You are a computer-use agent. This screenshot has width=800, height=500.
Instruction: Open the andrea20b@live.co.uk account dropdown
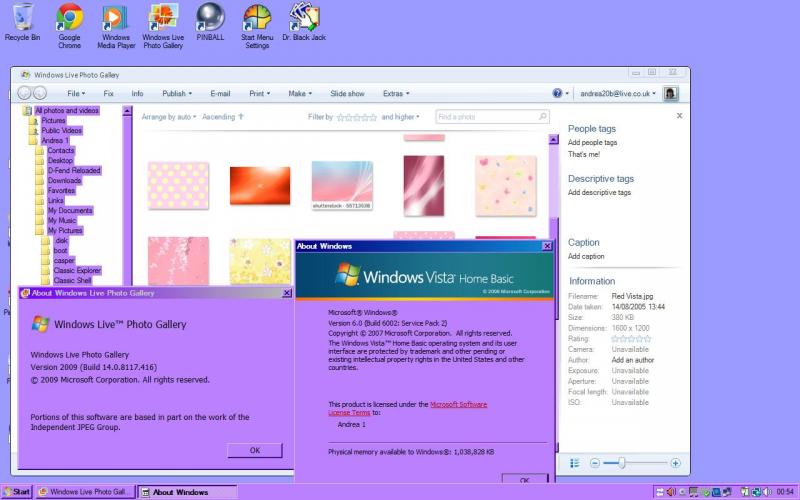(618, 93)
